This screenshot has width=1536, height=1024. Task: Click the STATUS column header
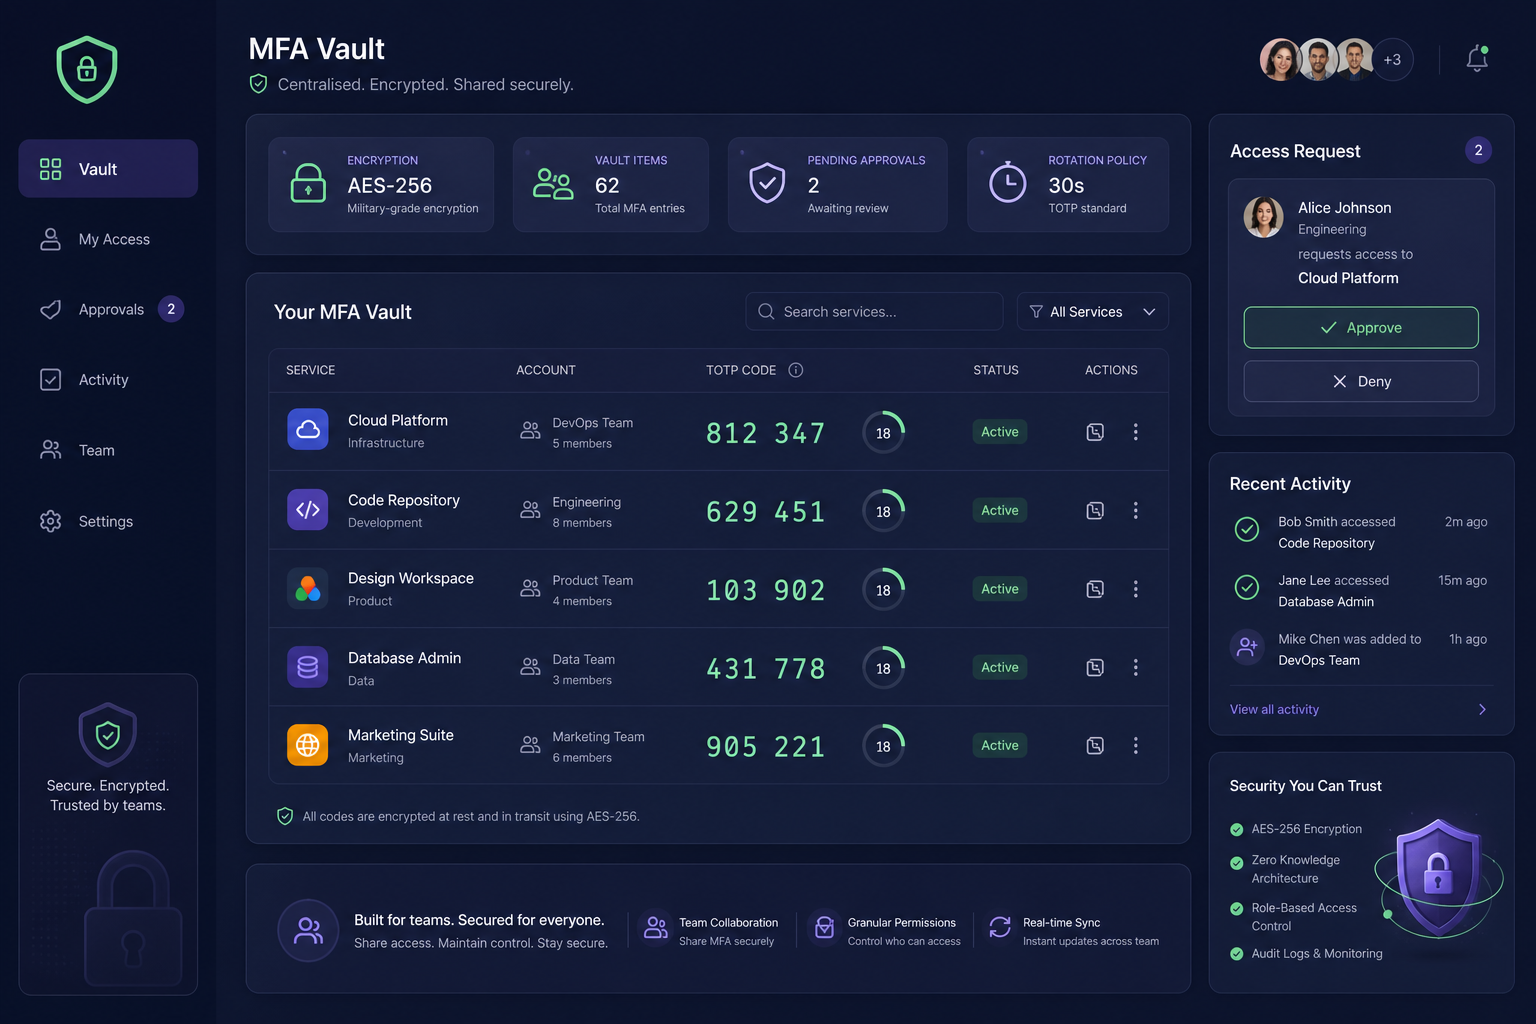tap(996, 370)
